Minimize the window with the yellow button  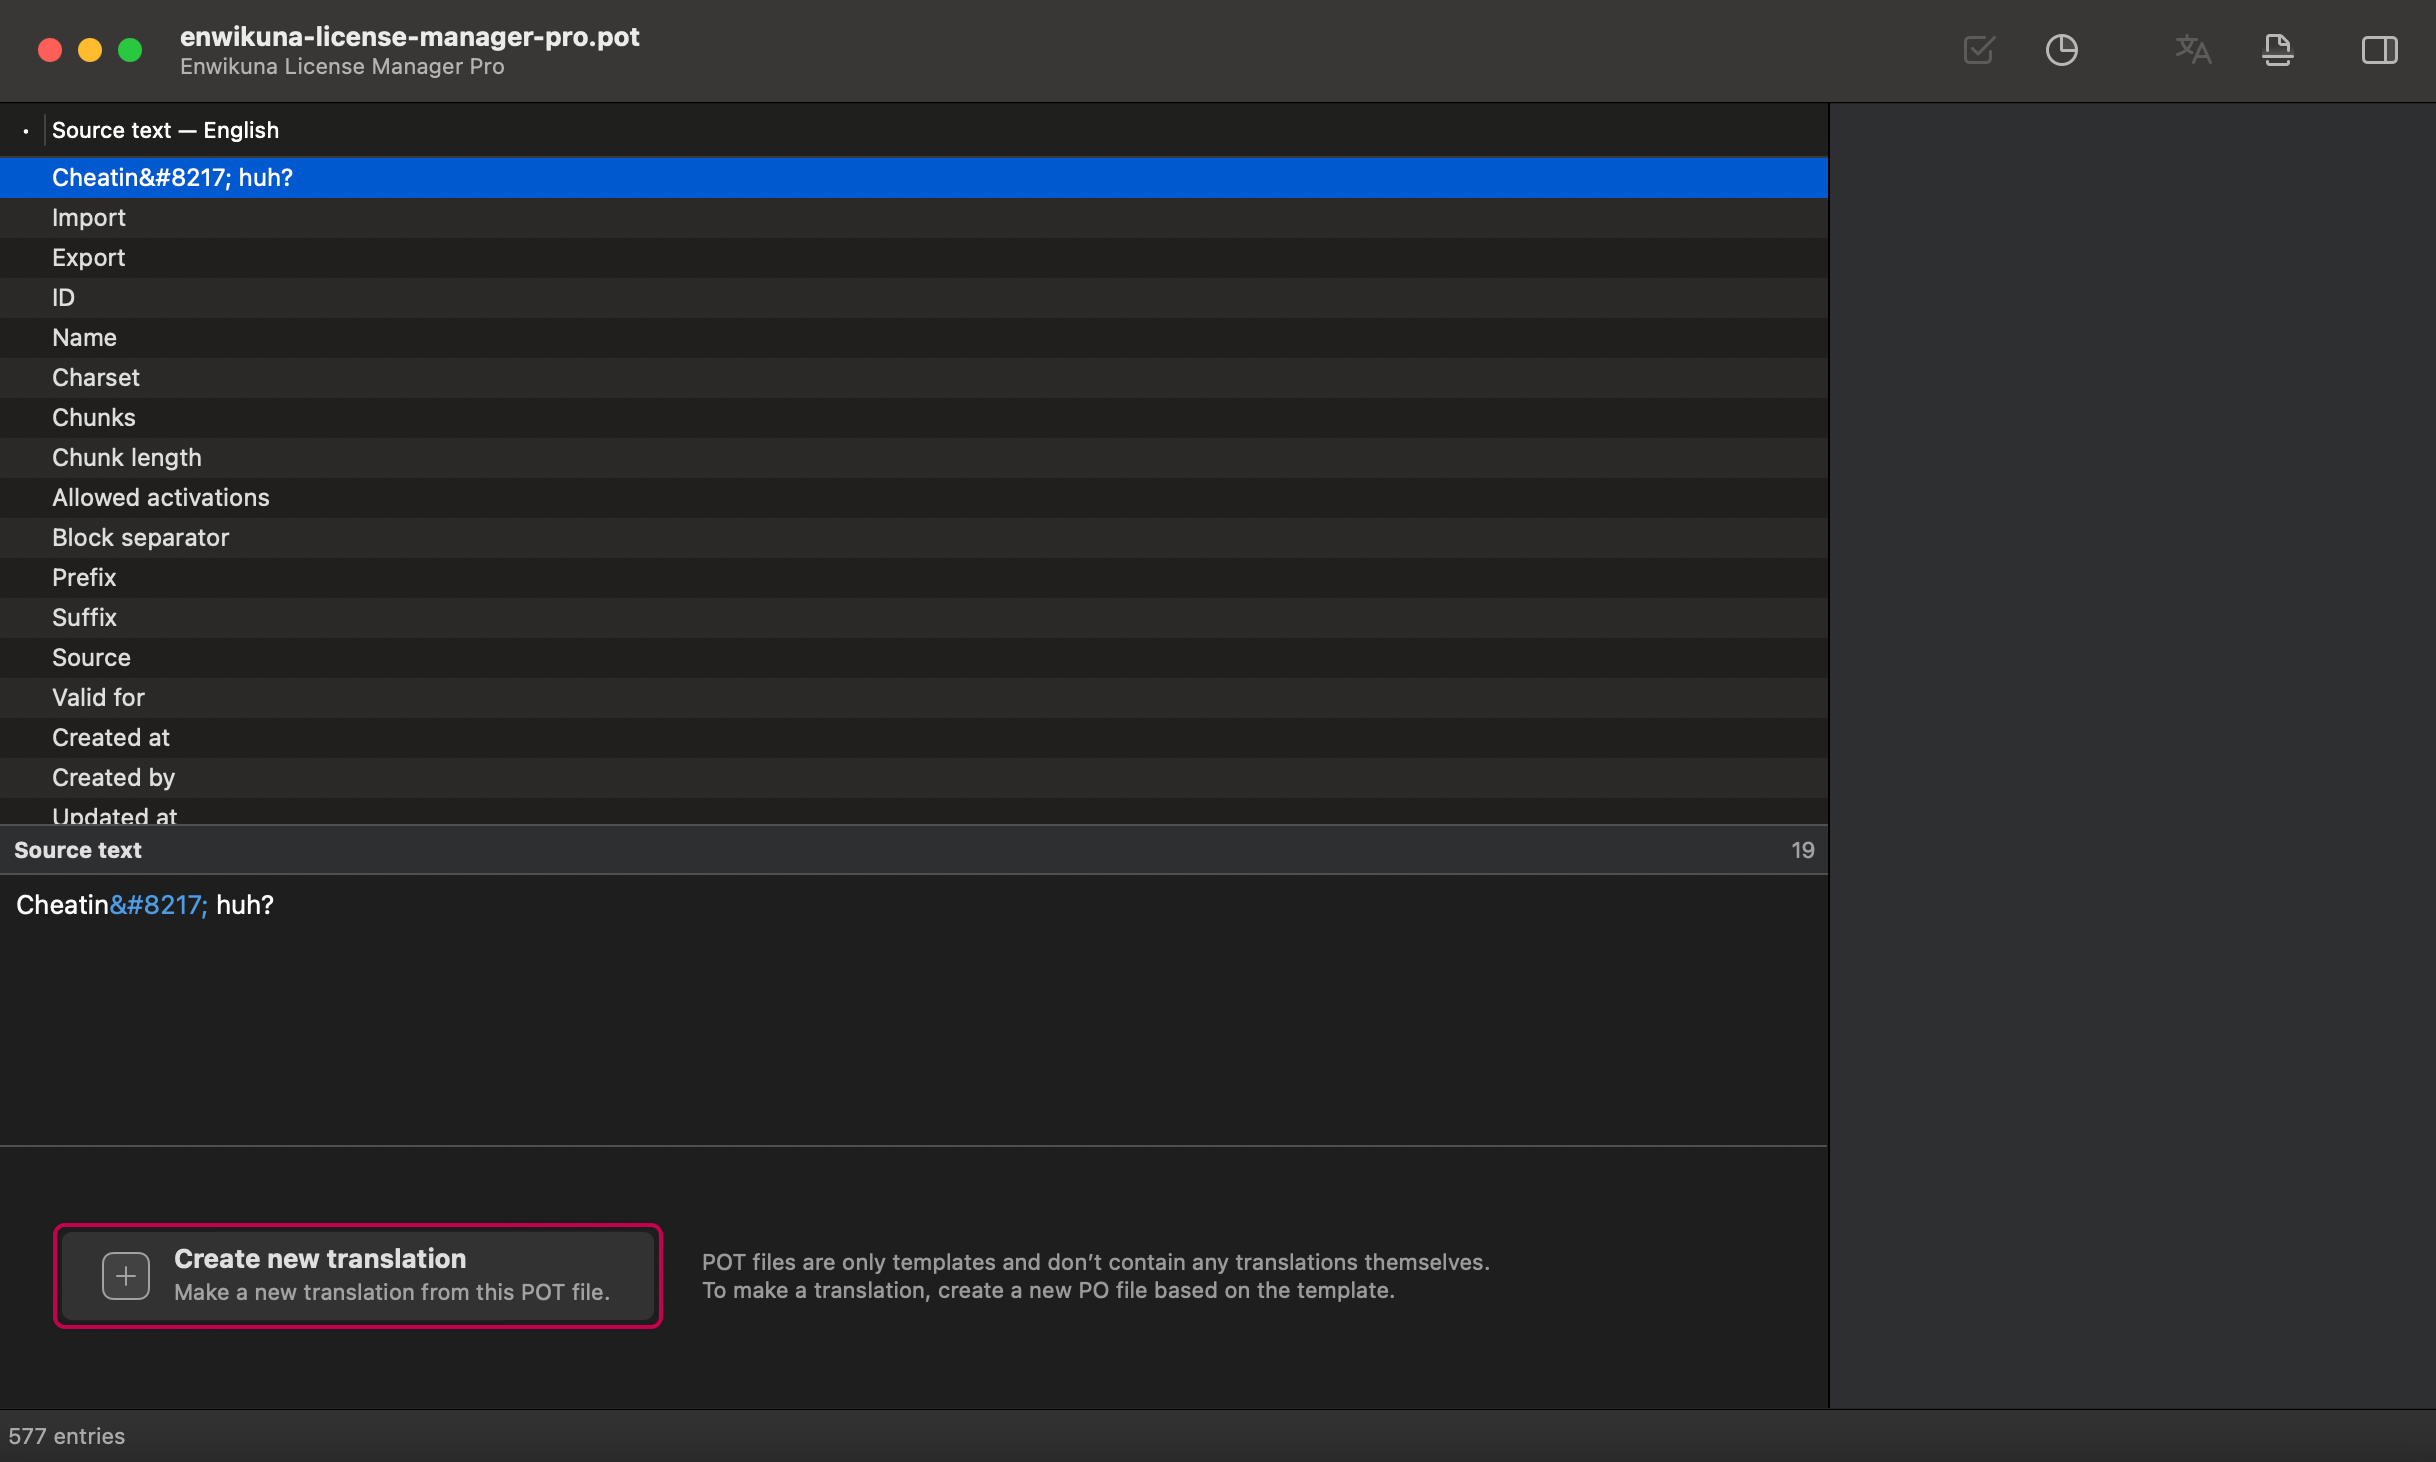click(x=90, y=50)
